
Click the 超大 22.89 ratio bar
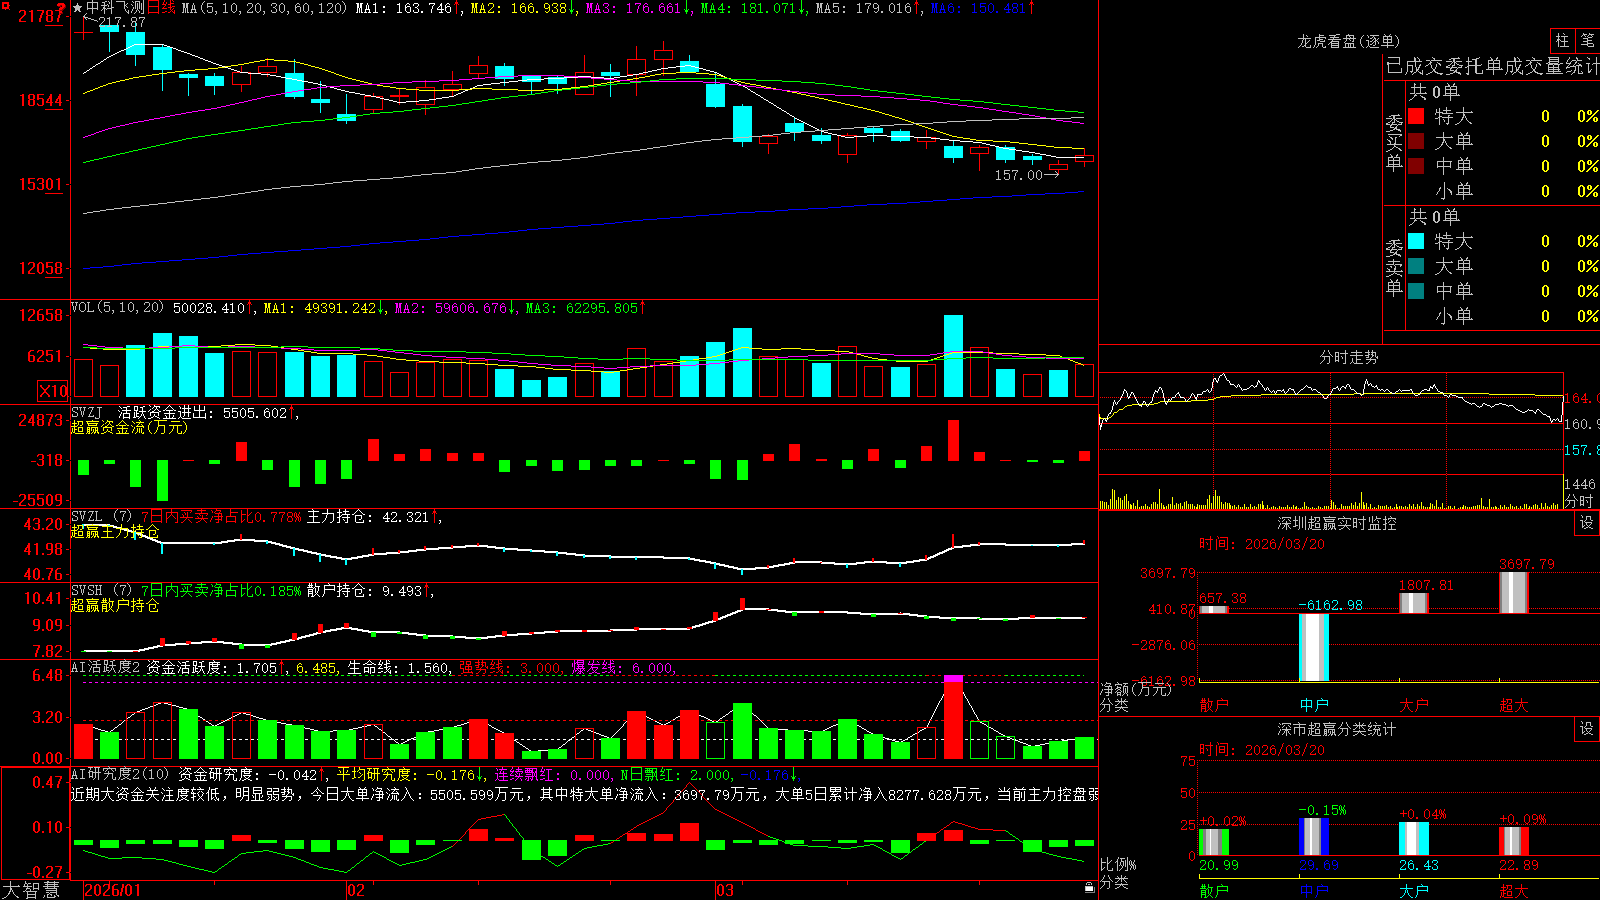1514,841
